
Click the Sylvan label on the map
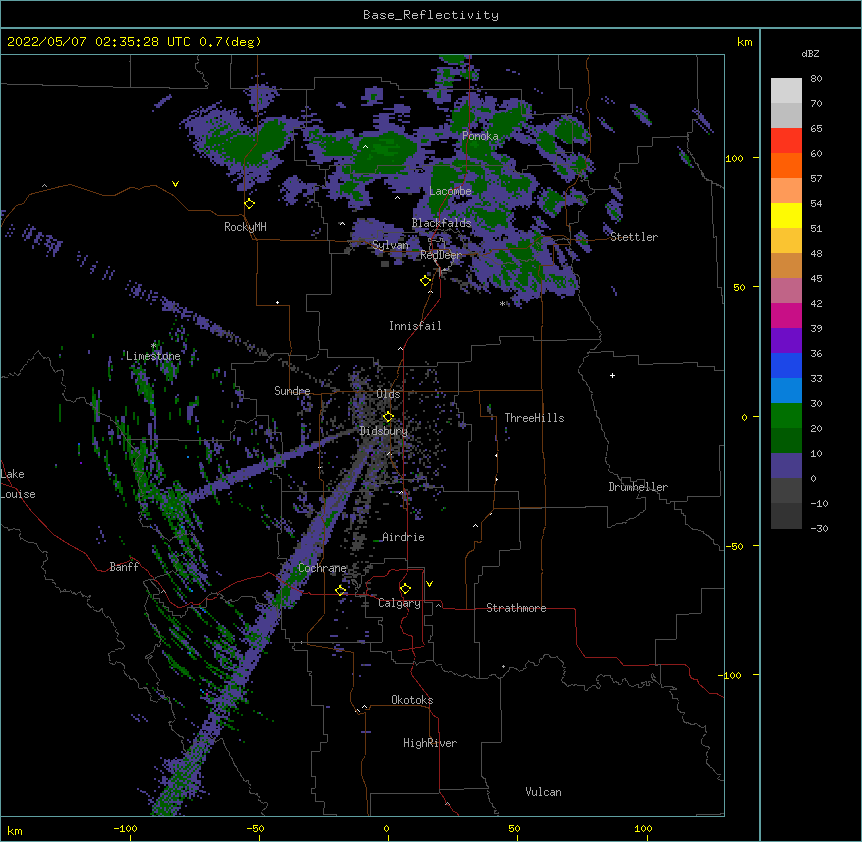[390, 245]
